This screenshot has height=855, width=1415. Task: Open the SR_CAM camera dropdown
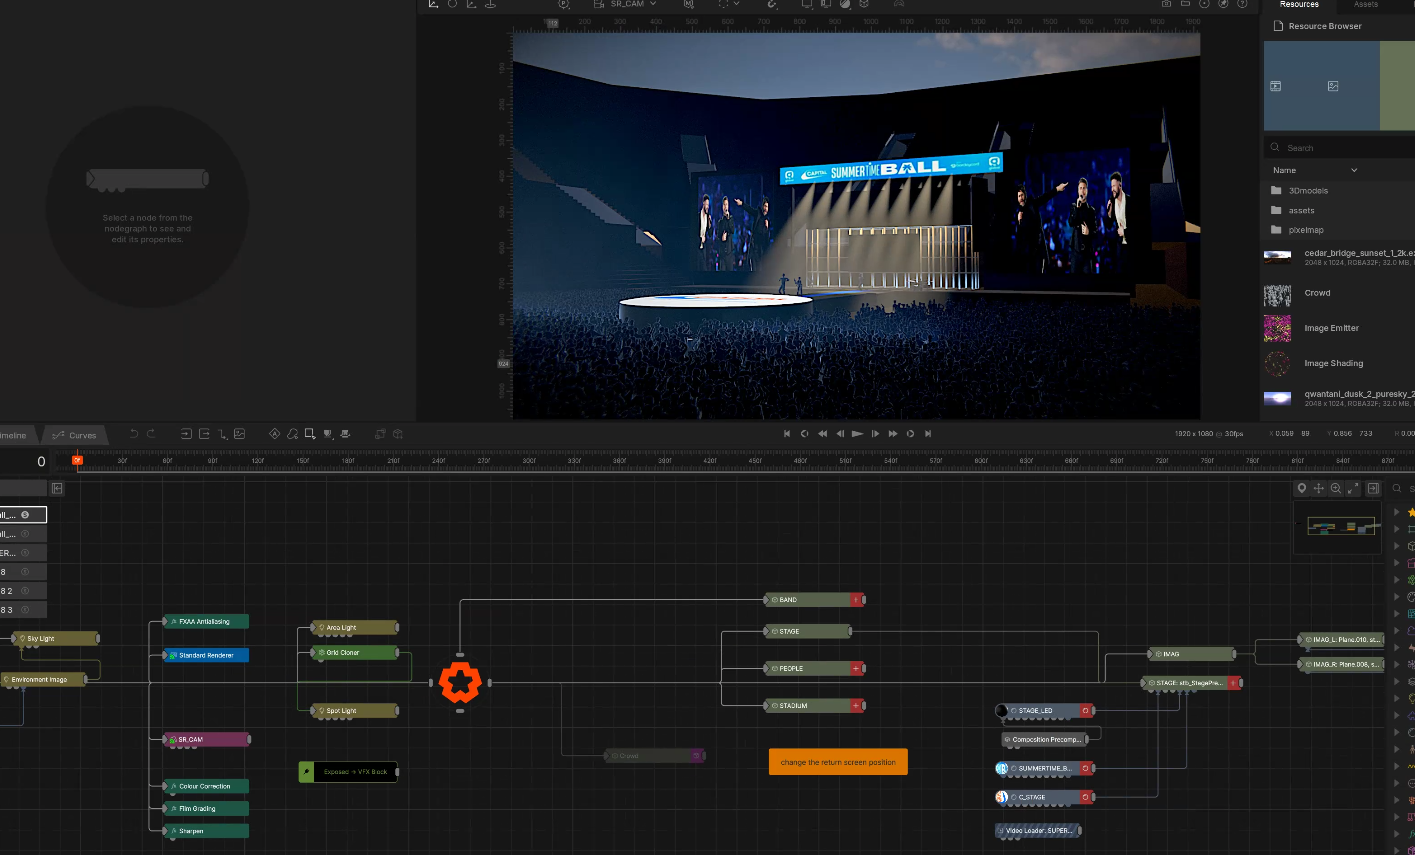633,4
